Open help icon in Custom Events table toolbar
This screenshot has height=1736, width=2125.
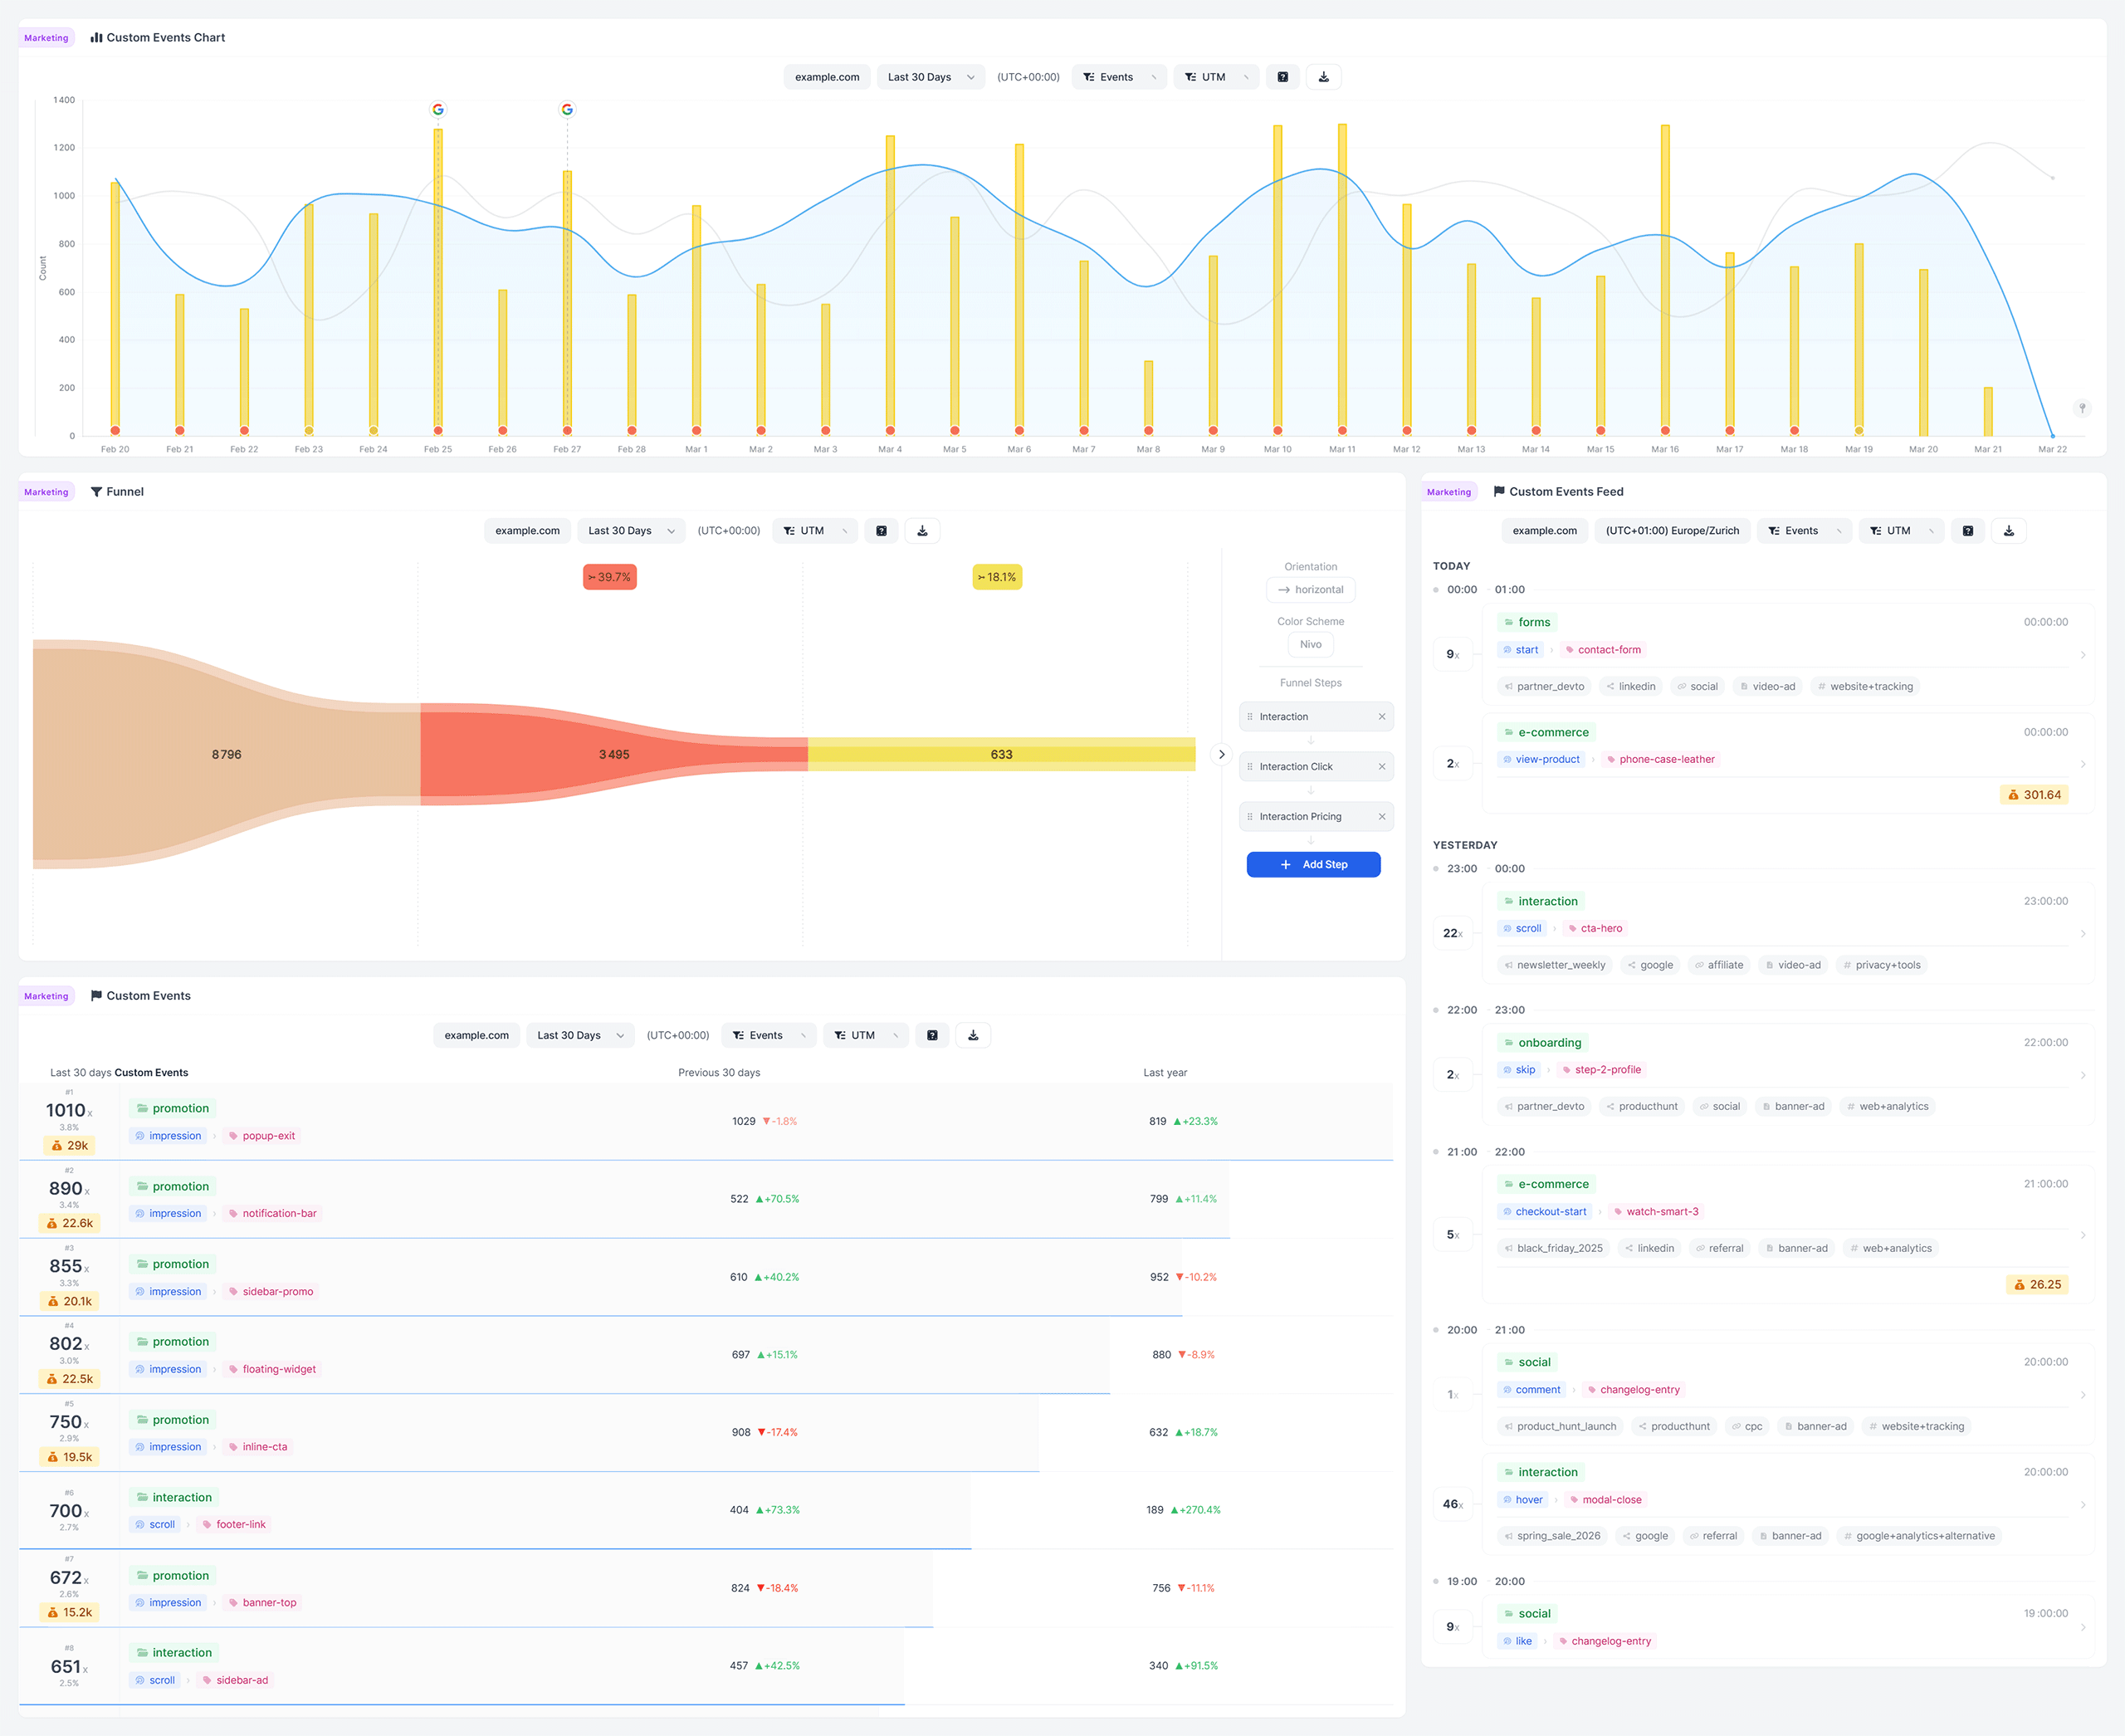point(932,1035)
